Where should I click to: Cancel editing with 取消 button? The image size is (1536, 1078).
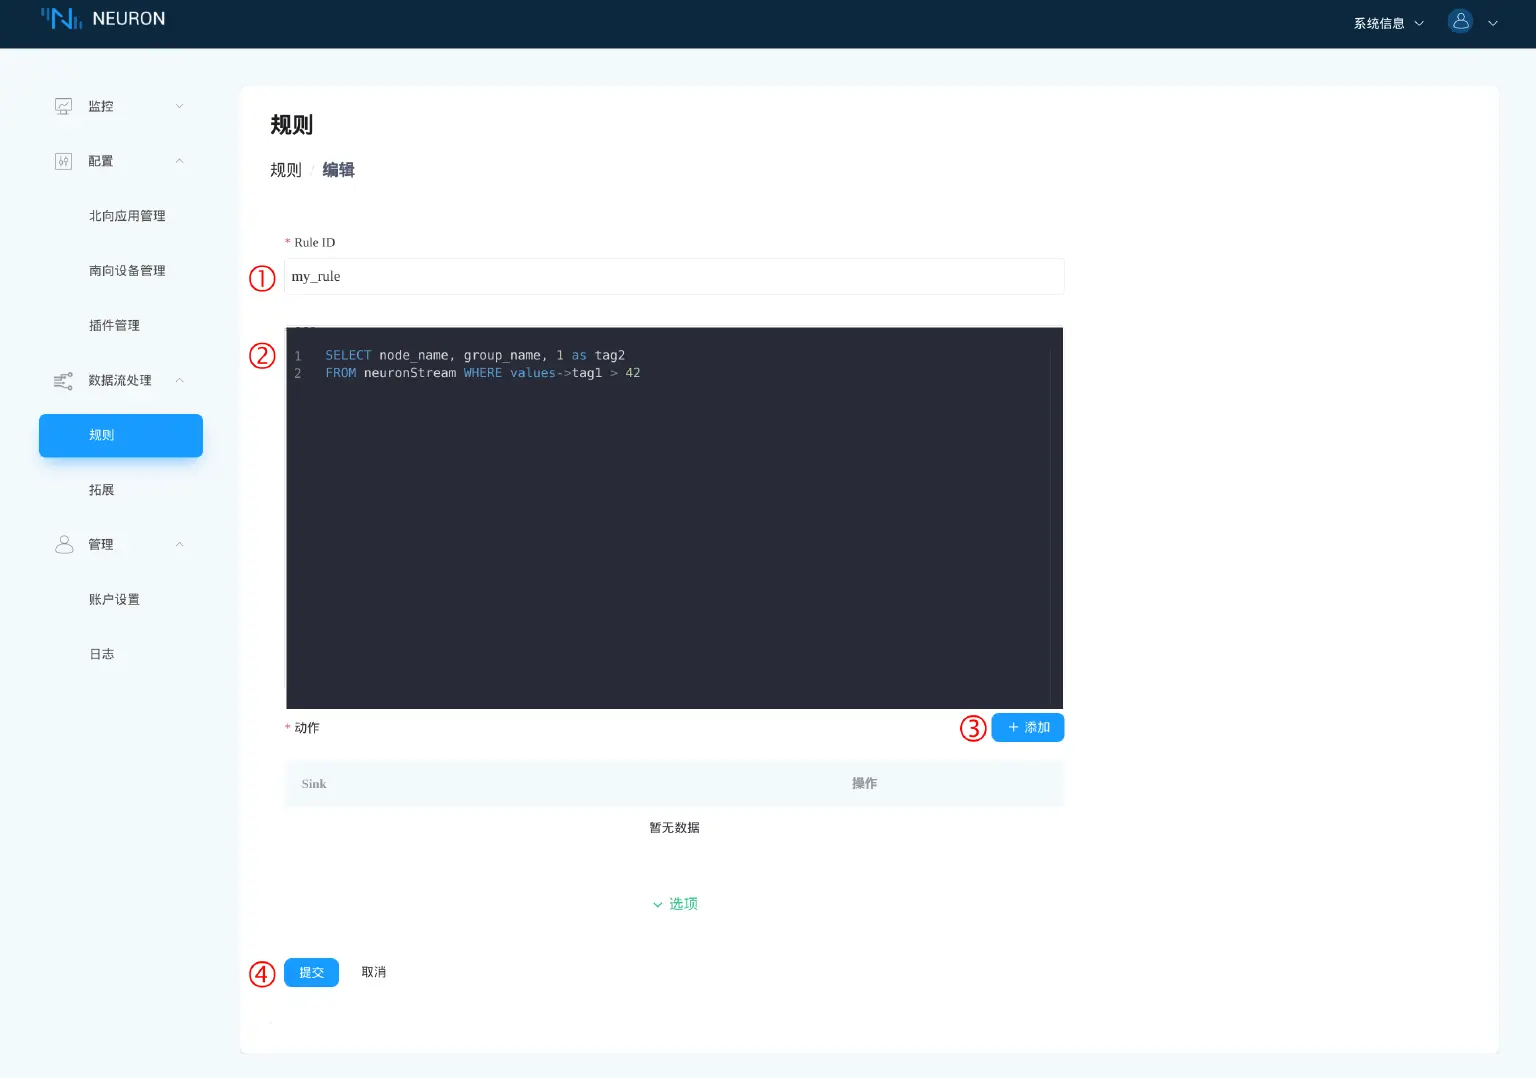(x=373, y=973)
